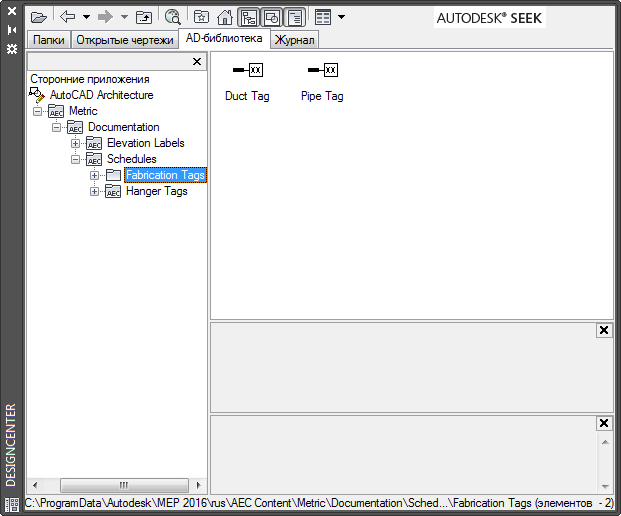This screenshot has width=621, height=516.
Task: Collapse the Schedules node
Action: (75, 159)
